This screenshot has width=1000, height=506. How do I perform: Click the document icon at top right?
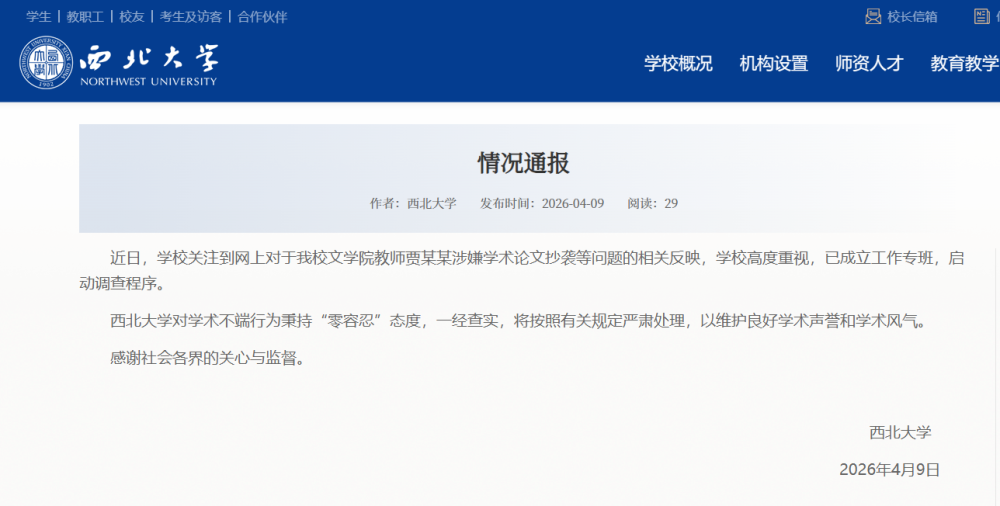tap(982, 16)
